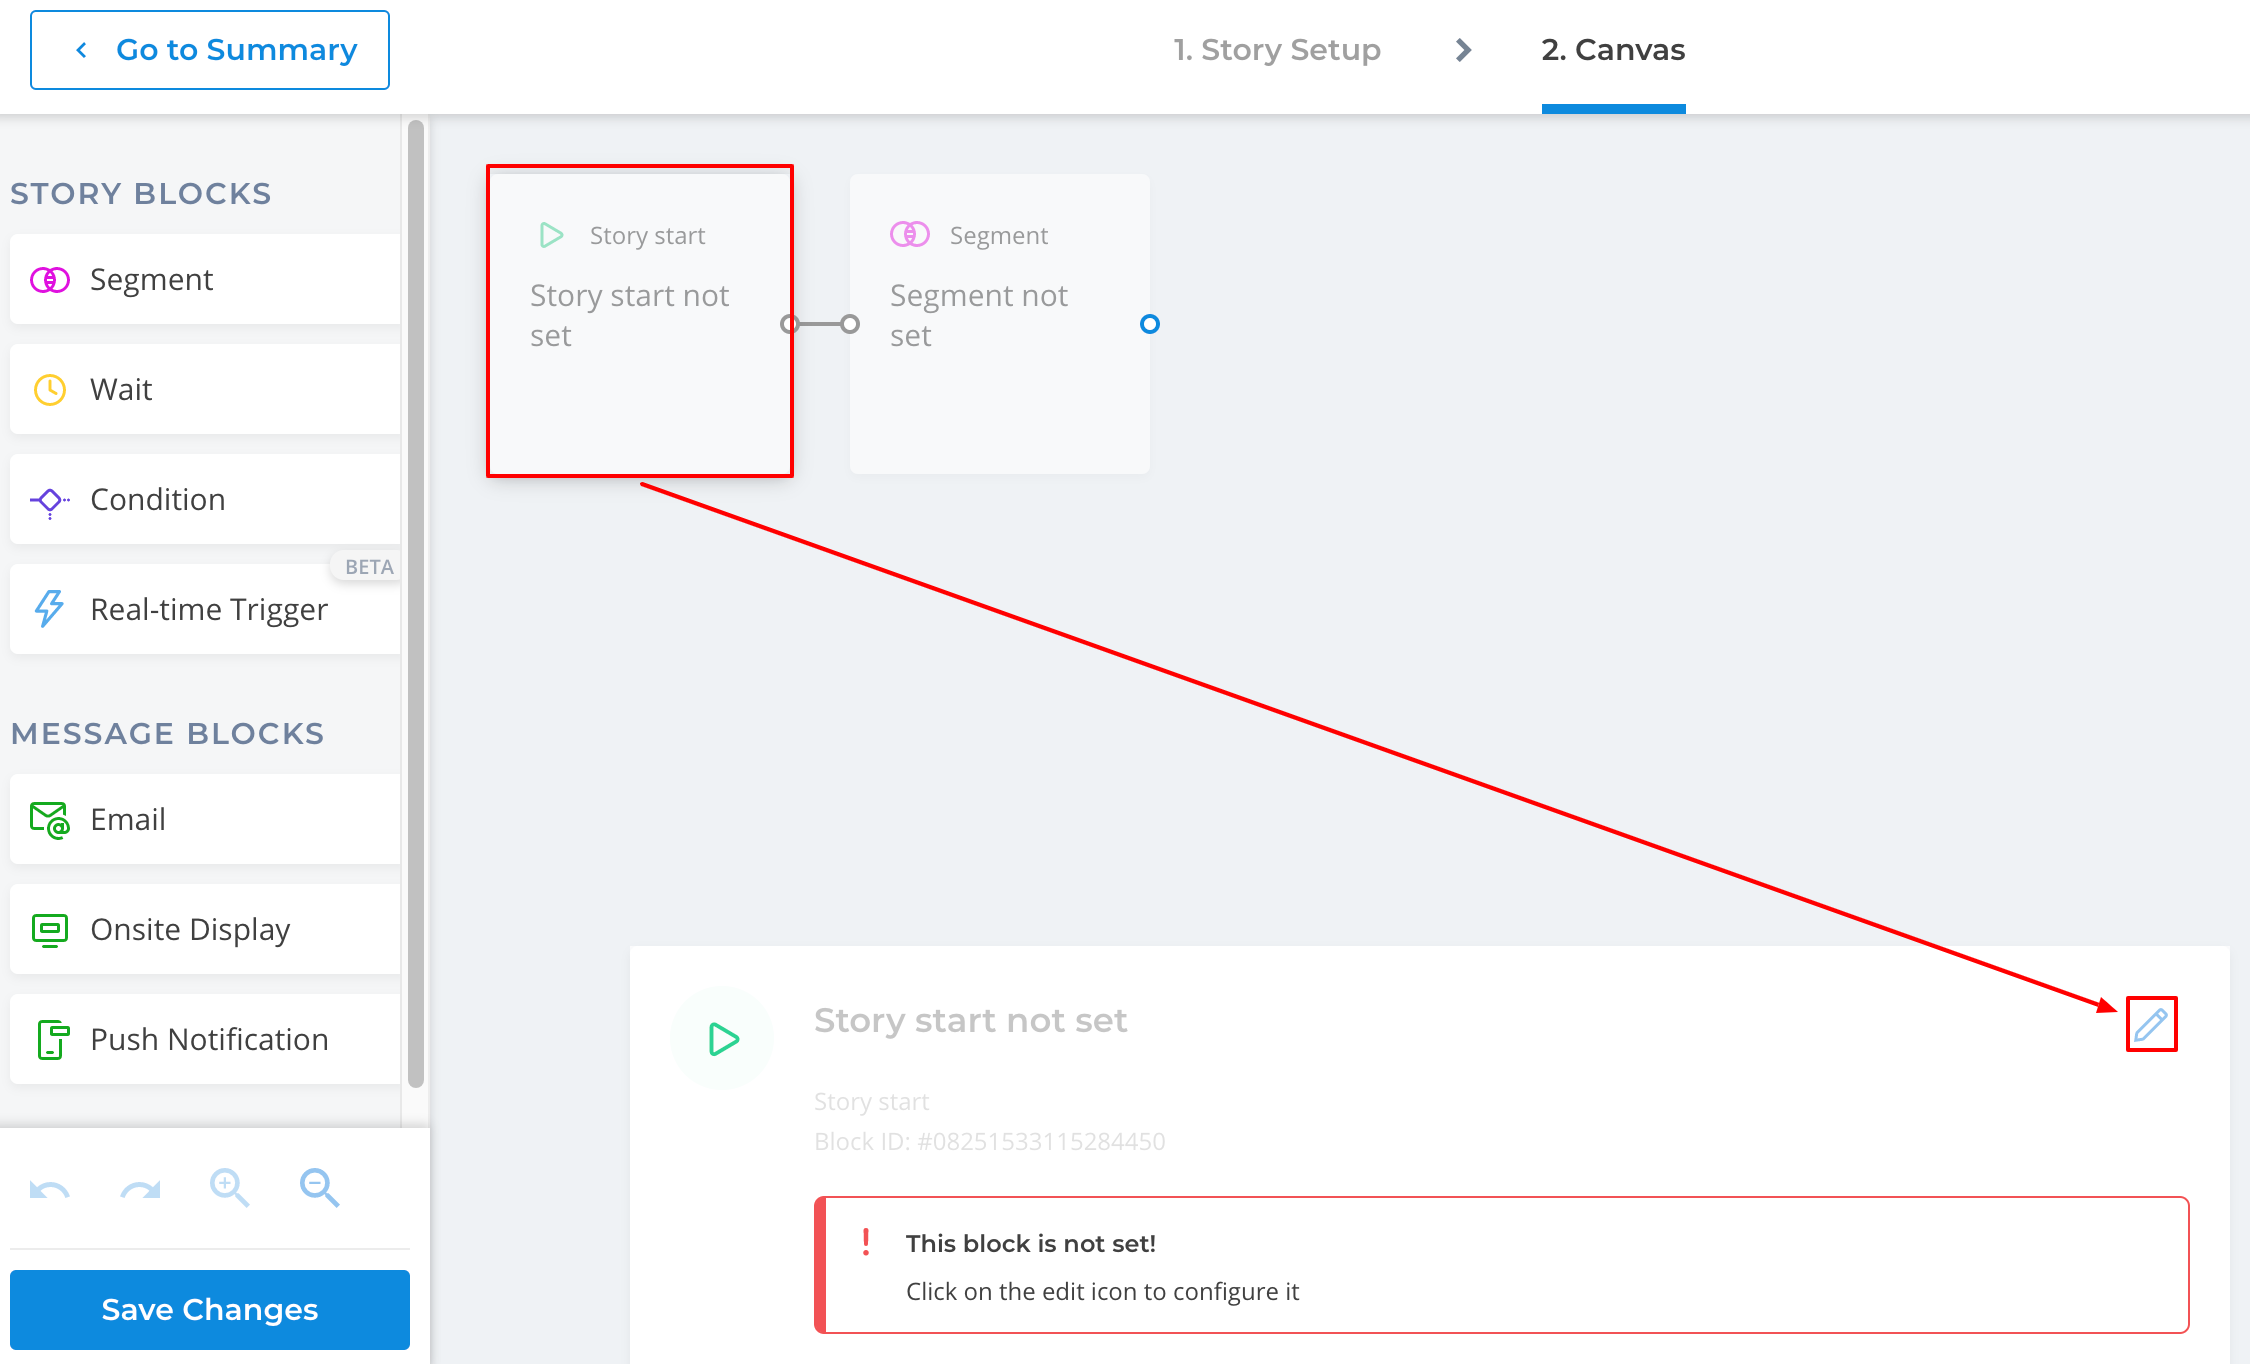The height and width of the screenshot is (1364, 2250).
Task: Click the Segment icon on canvas block
Action: coord(910,235)
